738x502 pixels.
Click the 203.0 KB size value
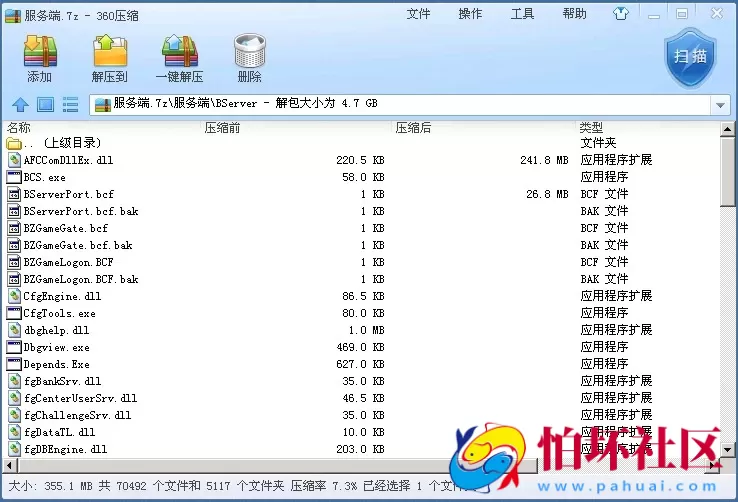coord(360,449)
